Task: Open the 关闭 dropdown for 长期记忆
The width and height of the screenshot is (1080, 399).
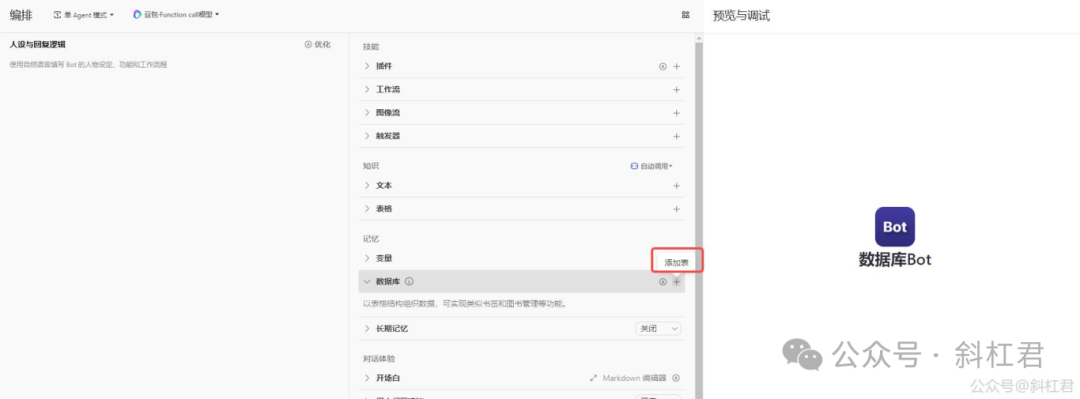Action: [x=658, y=329]
